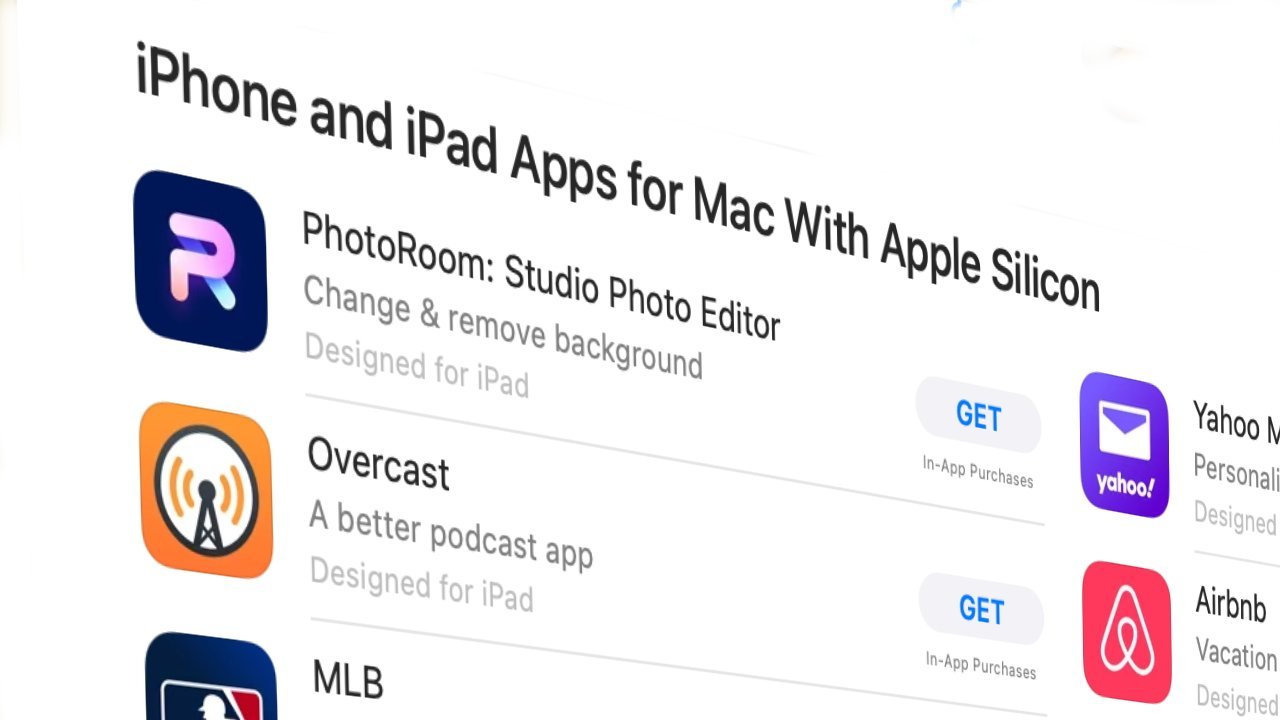Screen dimensions: 1280x720
Task: Click 'Designed for iPad' label under Overcast
Action: click(x=421, y=582)
